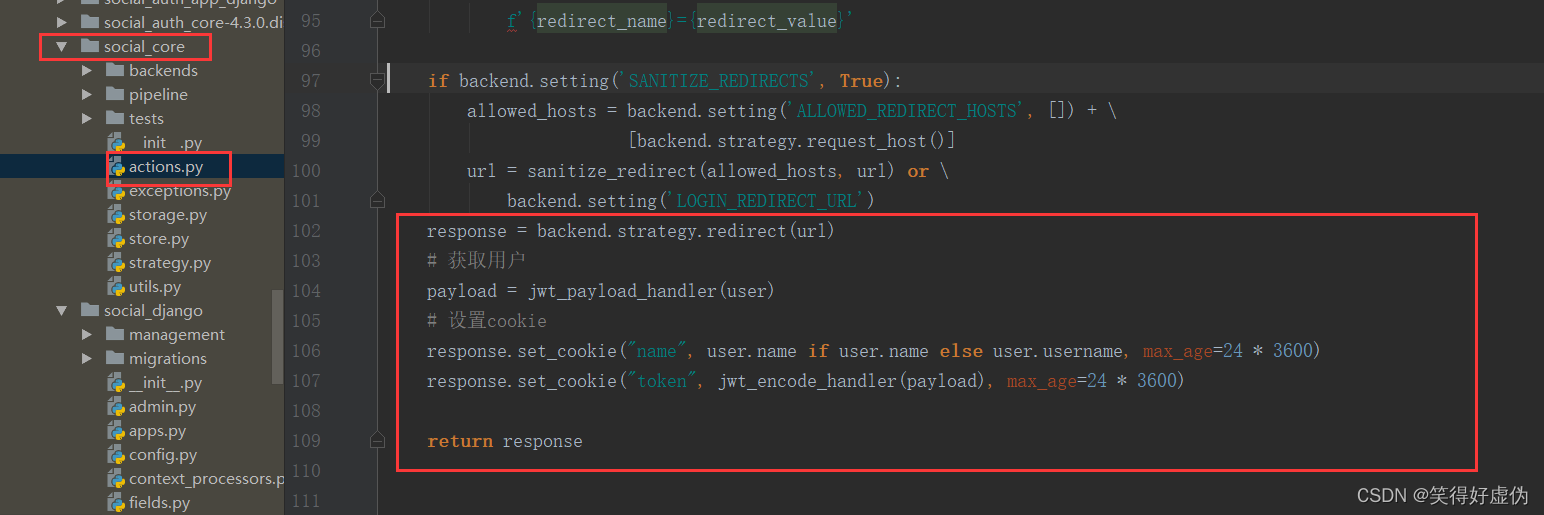Collapse the social_core folder arrow
The width and height of the screenshot is (1544, 515).
(x=62, y=46)
